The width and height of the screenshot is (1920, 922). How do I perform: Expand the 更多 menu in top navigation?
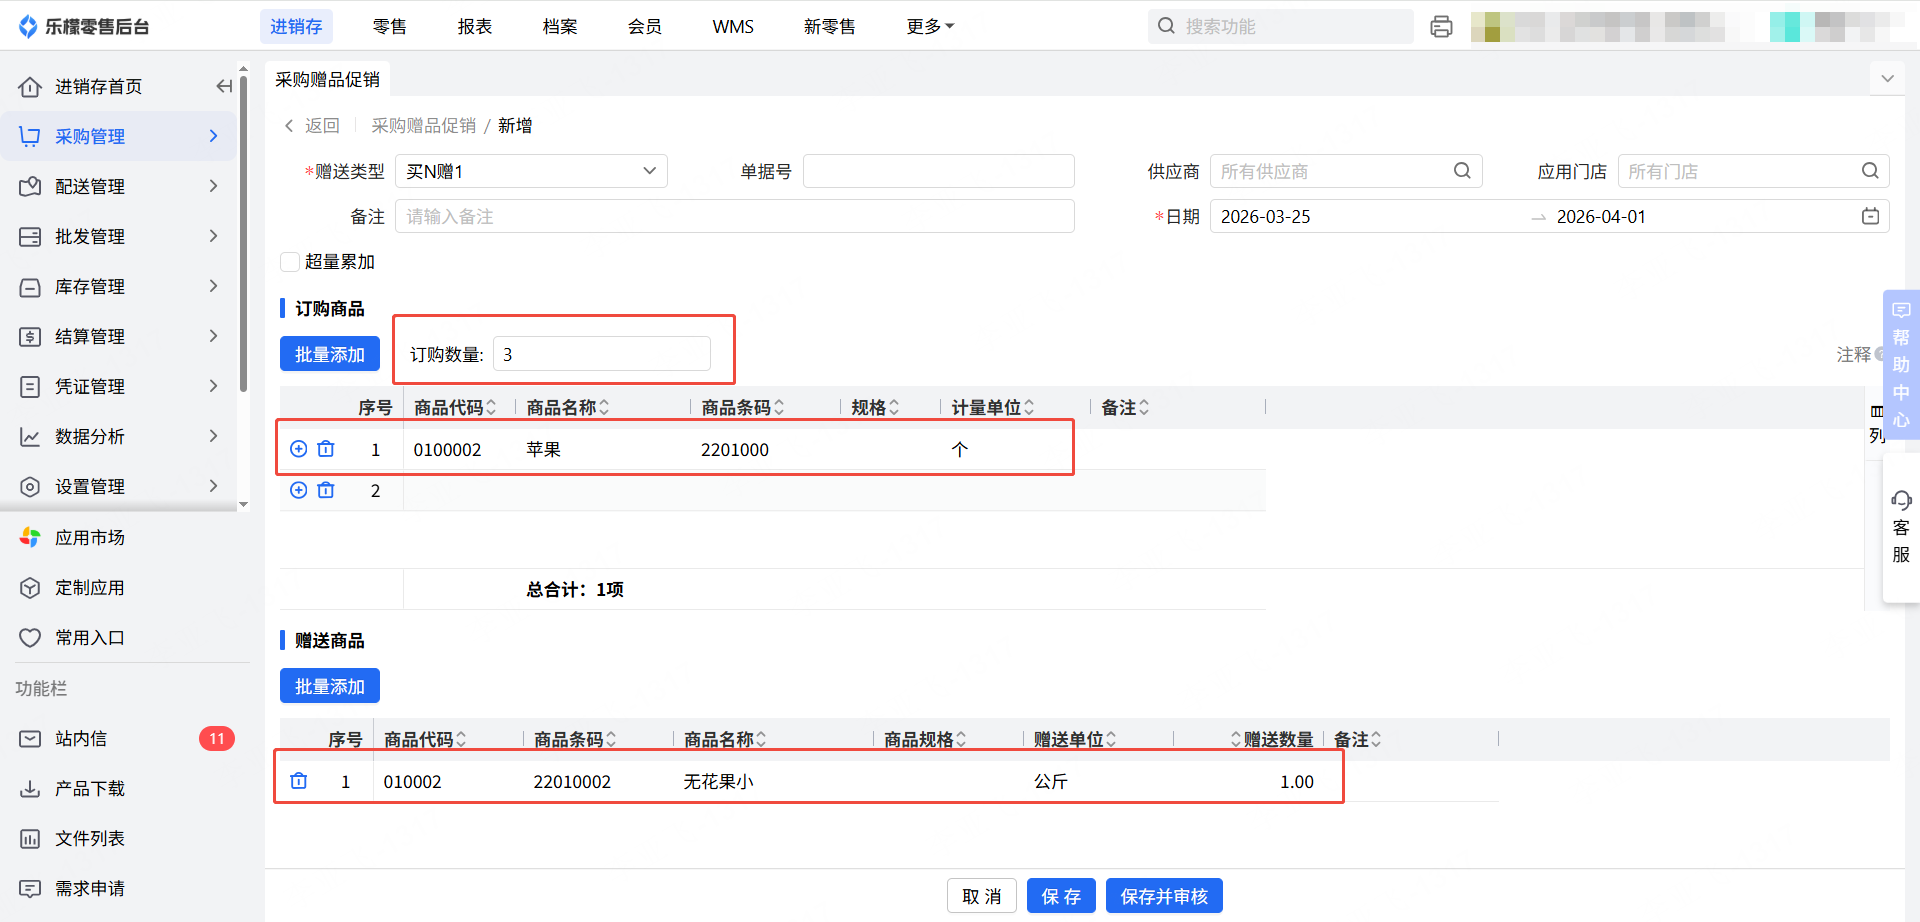(x=930, y=27)
